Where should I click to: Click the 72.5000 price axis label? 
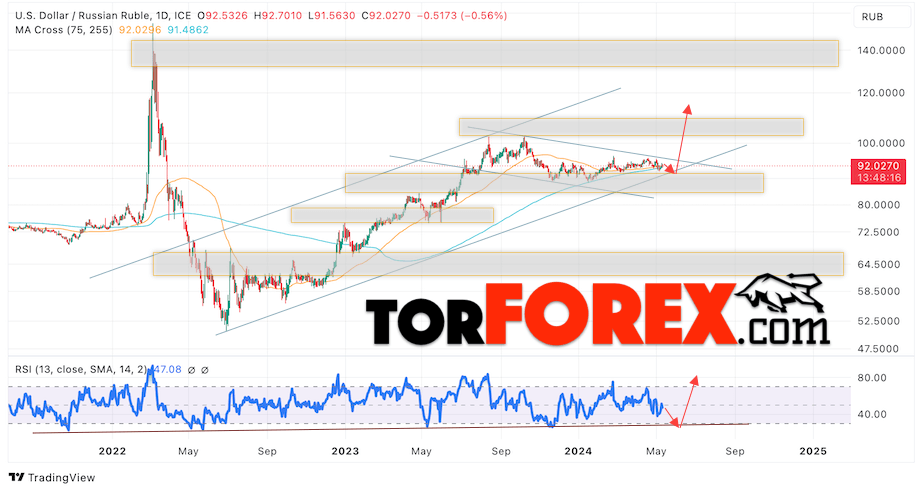878,232
